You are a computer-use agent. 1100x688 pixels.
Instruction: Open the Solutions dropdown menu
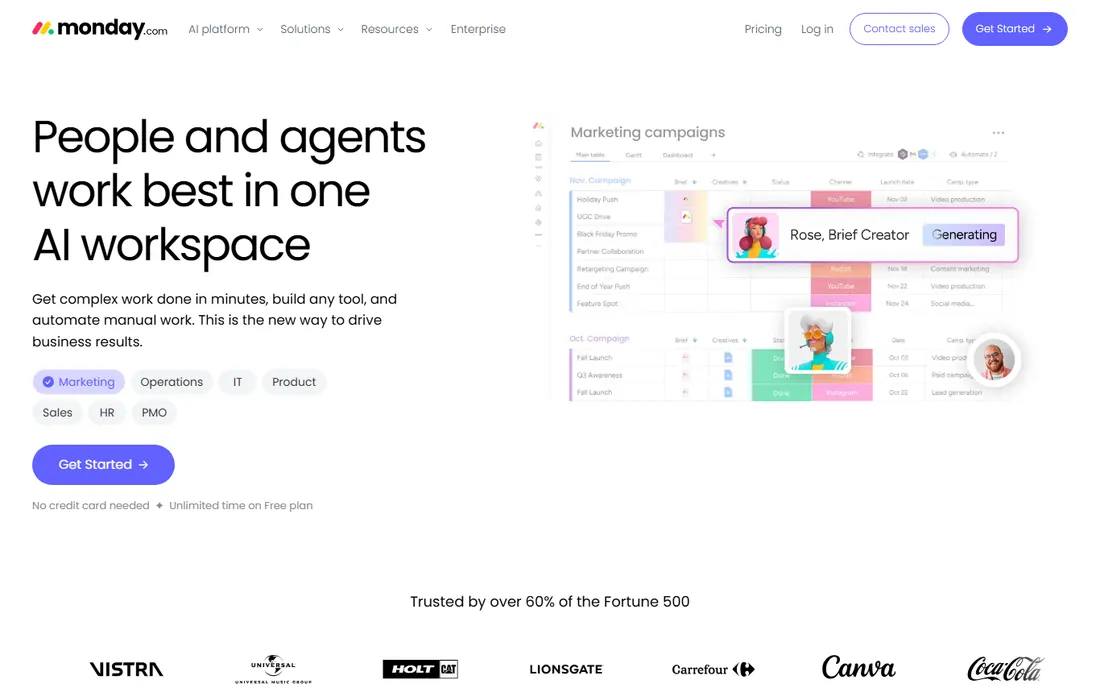(x=311, y=29)
